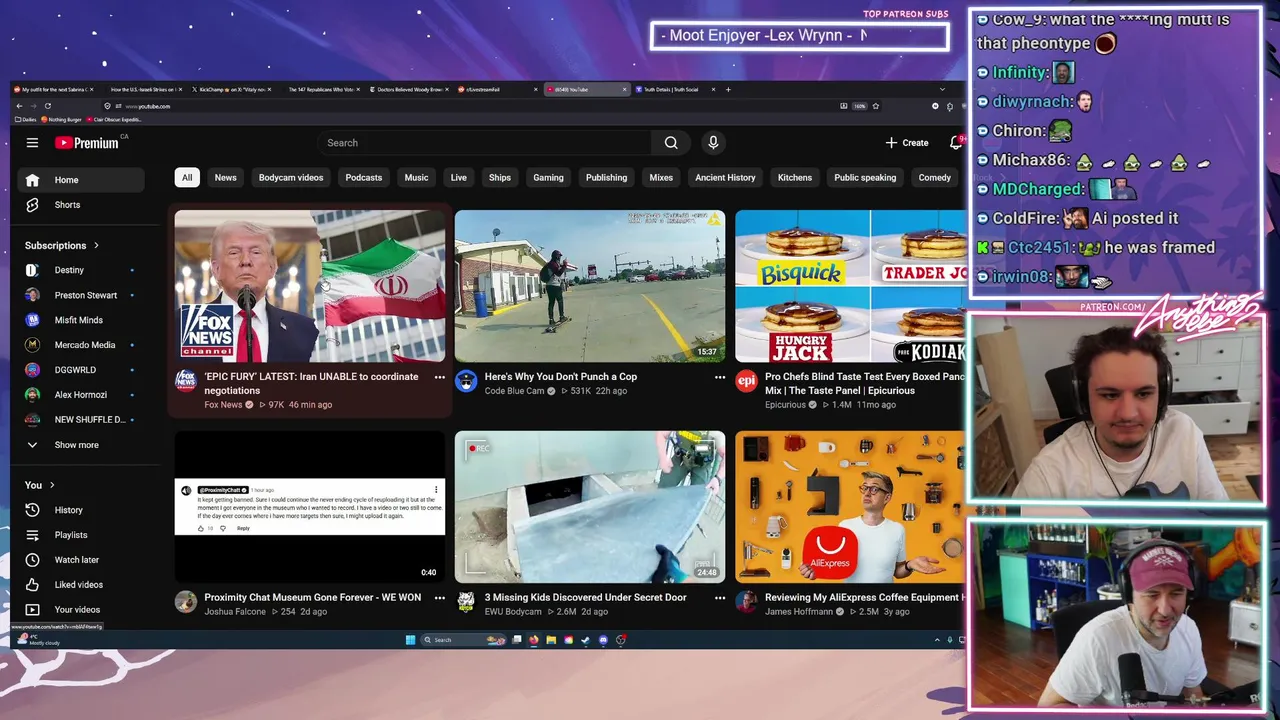1280x720 pixels.
Task: Open Alex Hormozi subscription channel
Action: (x=82, y=395)
